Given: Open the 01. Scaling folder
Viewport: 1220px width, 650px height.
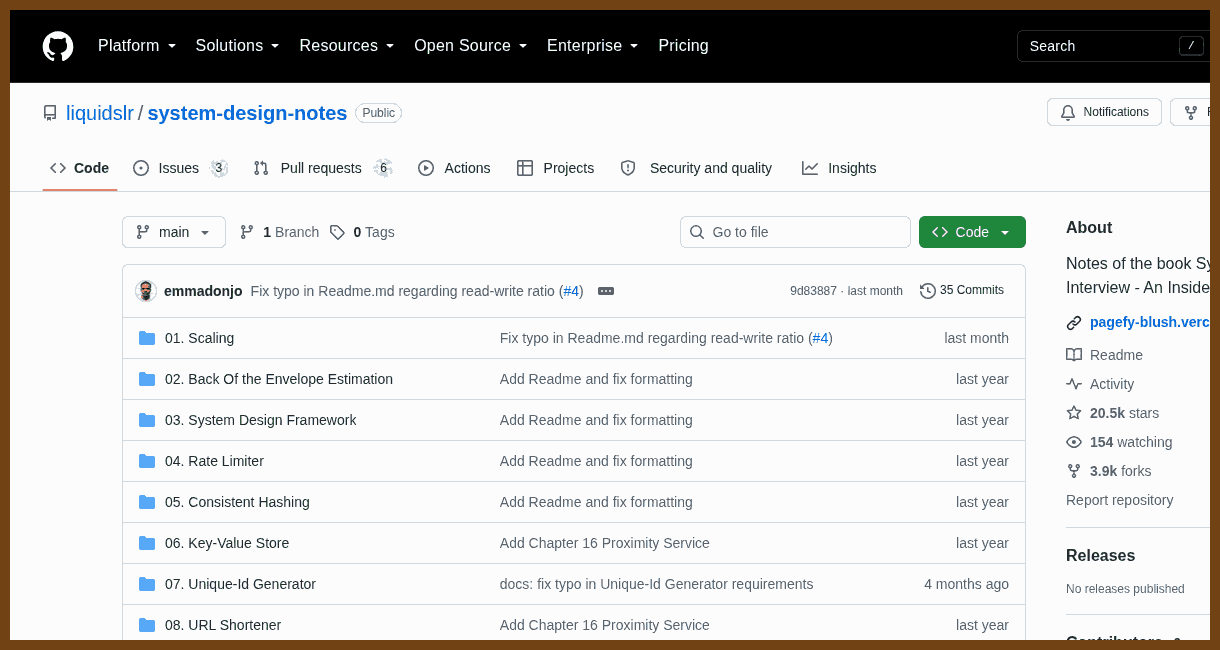Looking at the screenshot, I should click(x=199, y=338).
